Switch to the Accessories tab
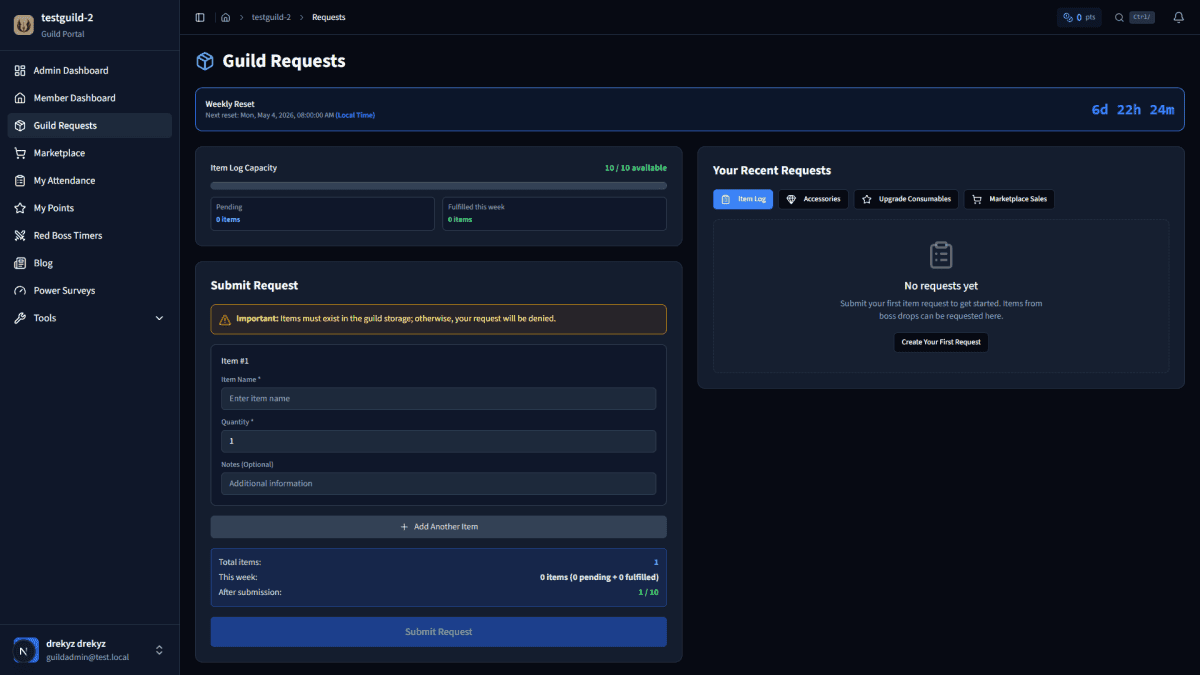This screenshot has height=675, width=1200. [813, 199]
